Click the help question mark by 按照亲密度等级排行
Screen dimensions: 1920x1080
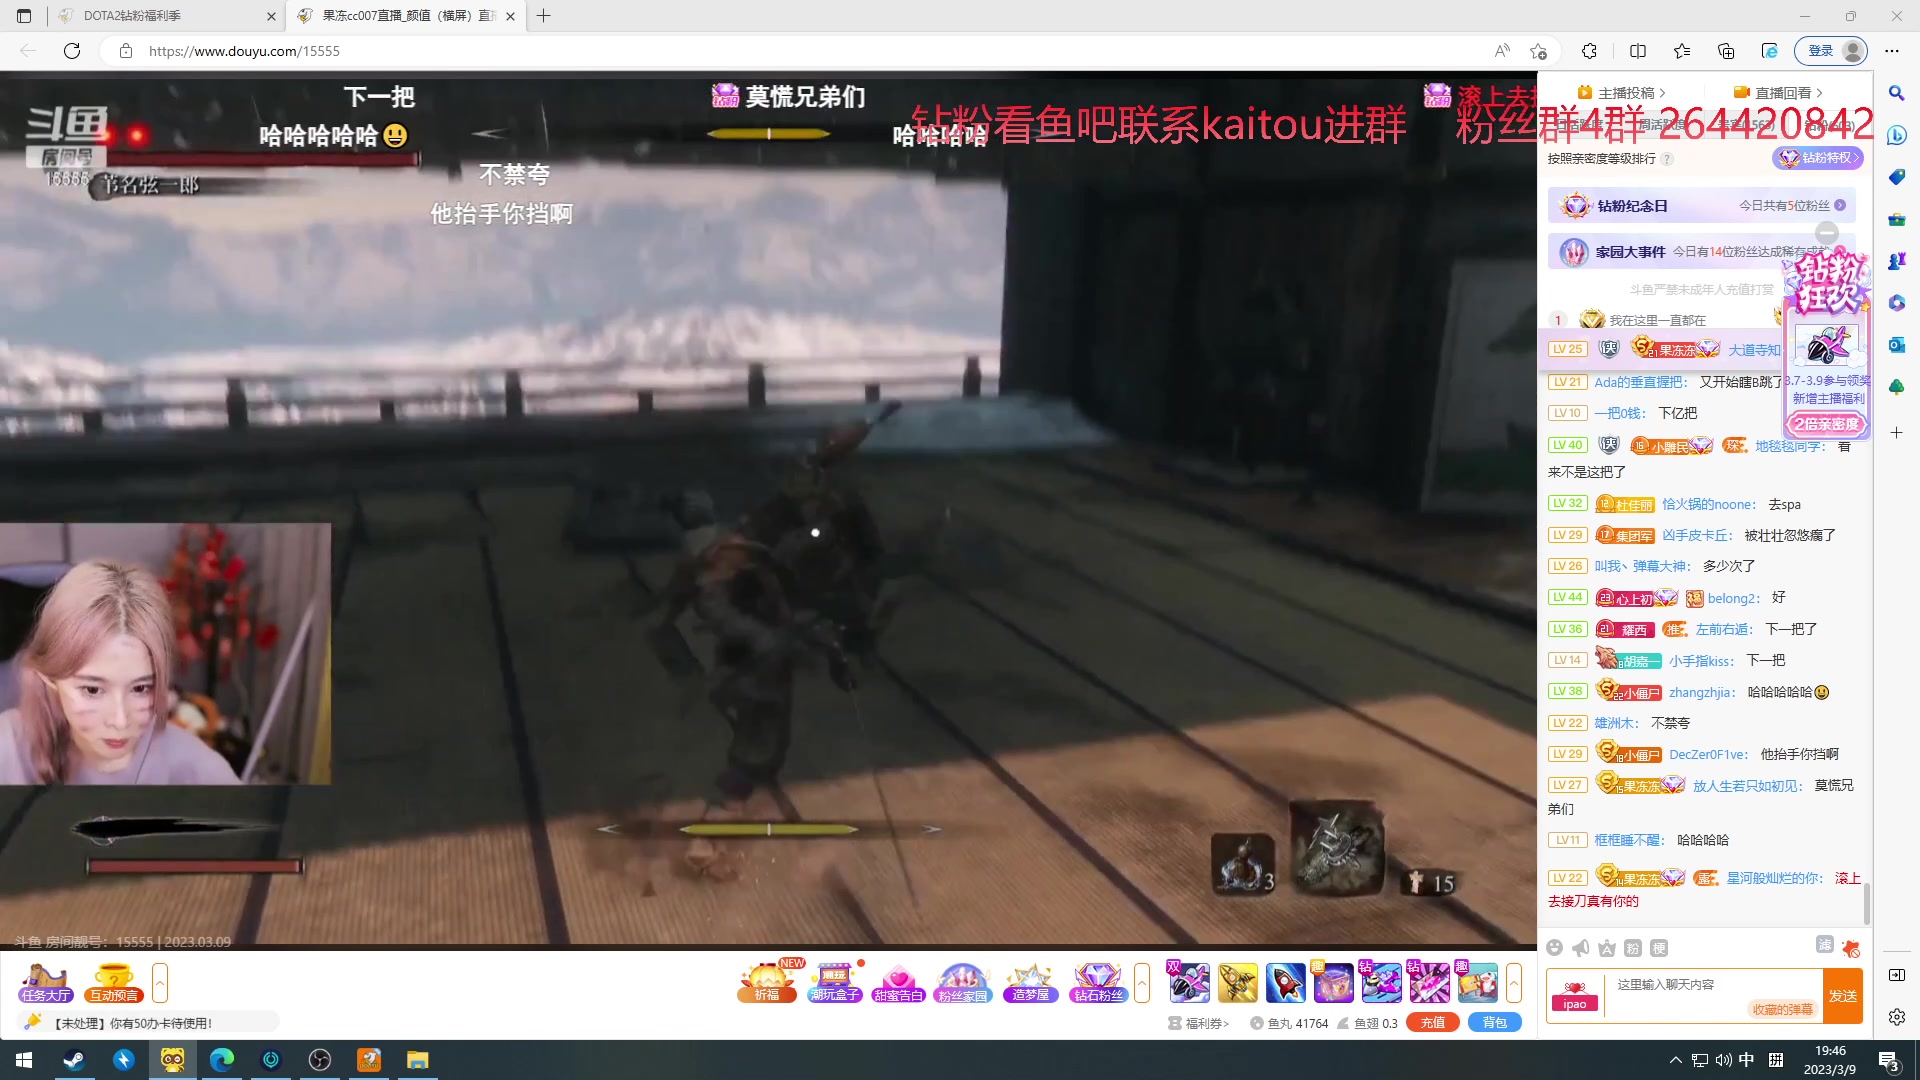tap(1667, 159)
